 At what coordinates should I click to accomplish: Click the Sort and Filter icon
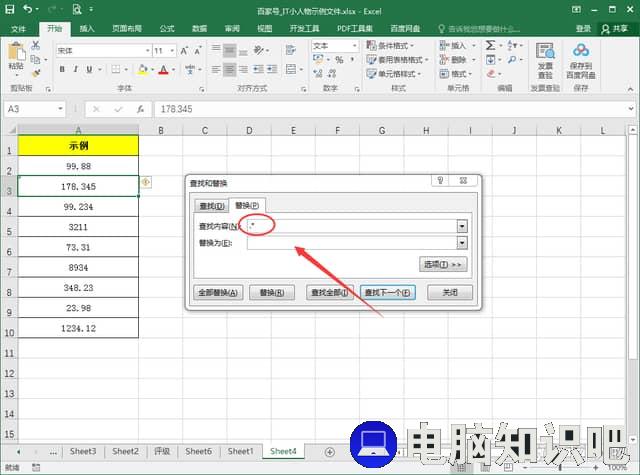tap(512, 45)
